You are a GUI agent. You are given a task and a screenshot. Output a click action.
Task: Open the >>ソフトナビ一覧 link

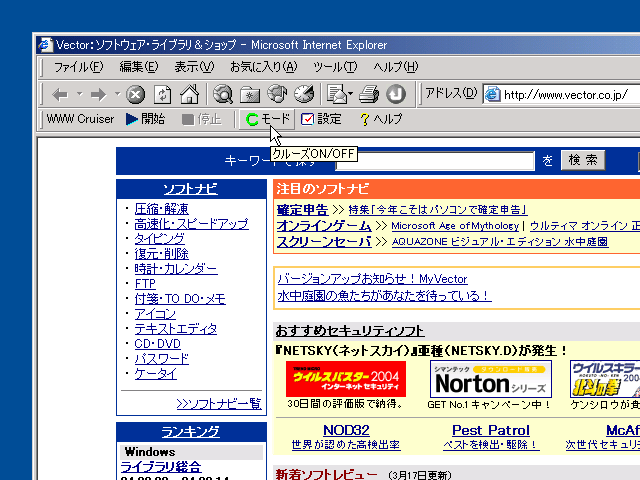(x=219, y=404)
